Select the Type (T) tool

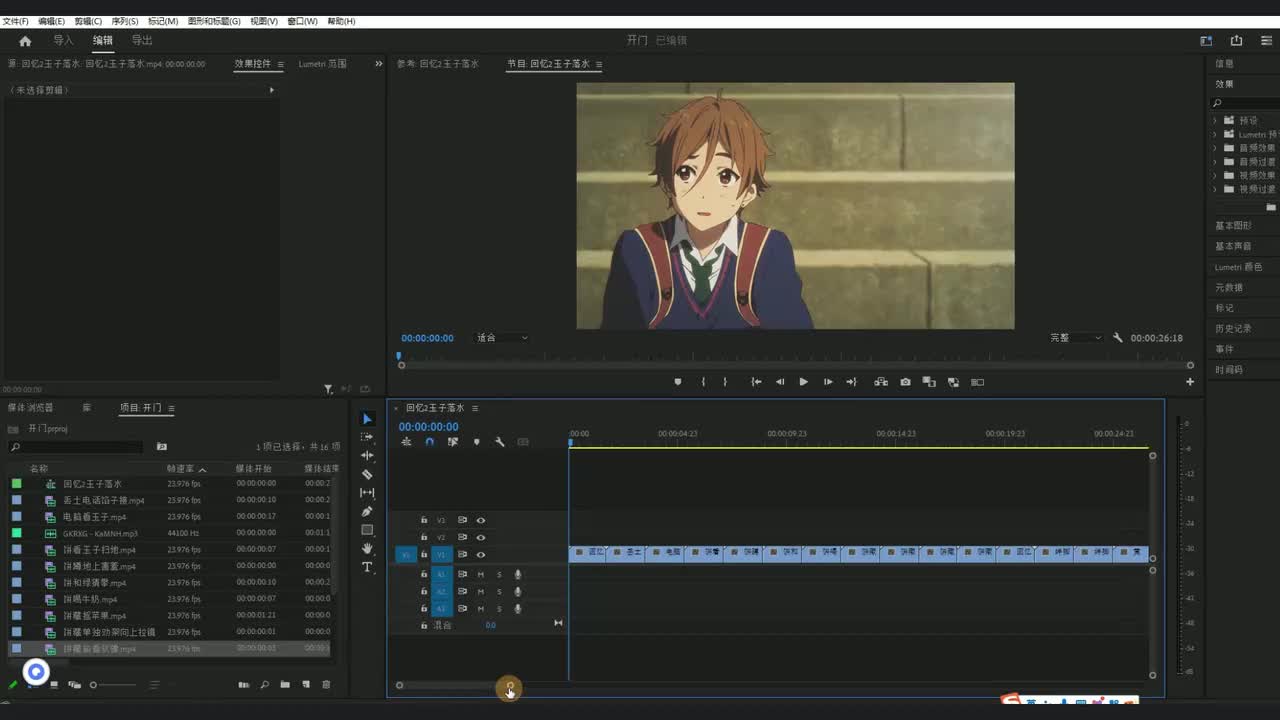point(367,567)
